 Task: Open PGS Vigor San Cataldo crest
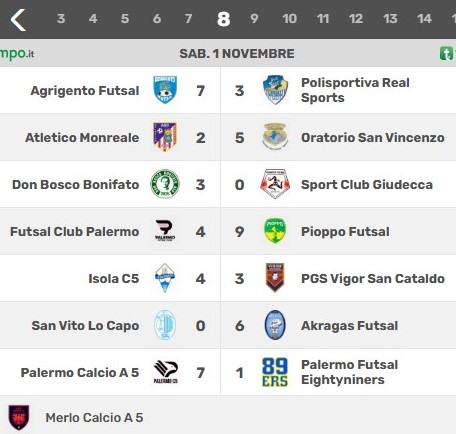[275, 278]
